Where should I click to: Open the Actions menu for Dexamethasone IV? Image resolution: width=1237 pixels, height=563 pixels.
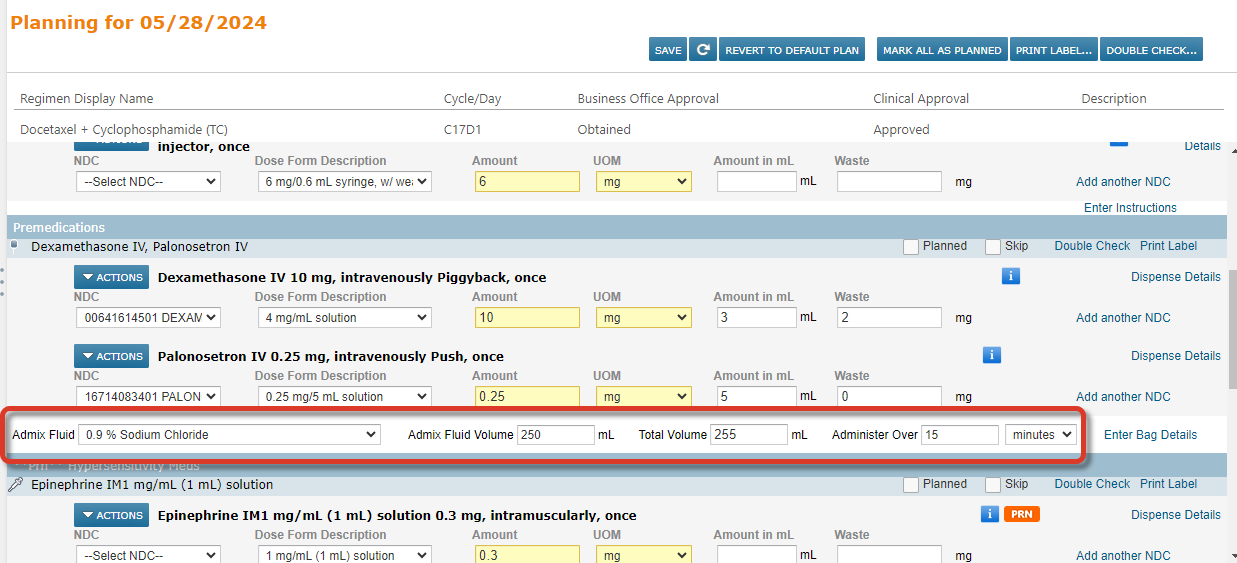111,277
